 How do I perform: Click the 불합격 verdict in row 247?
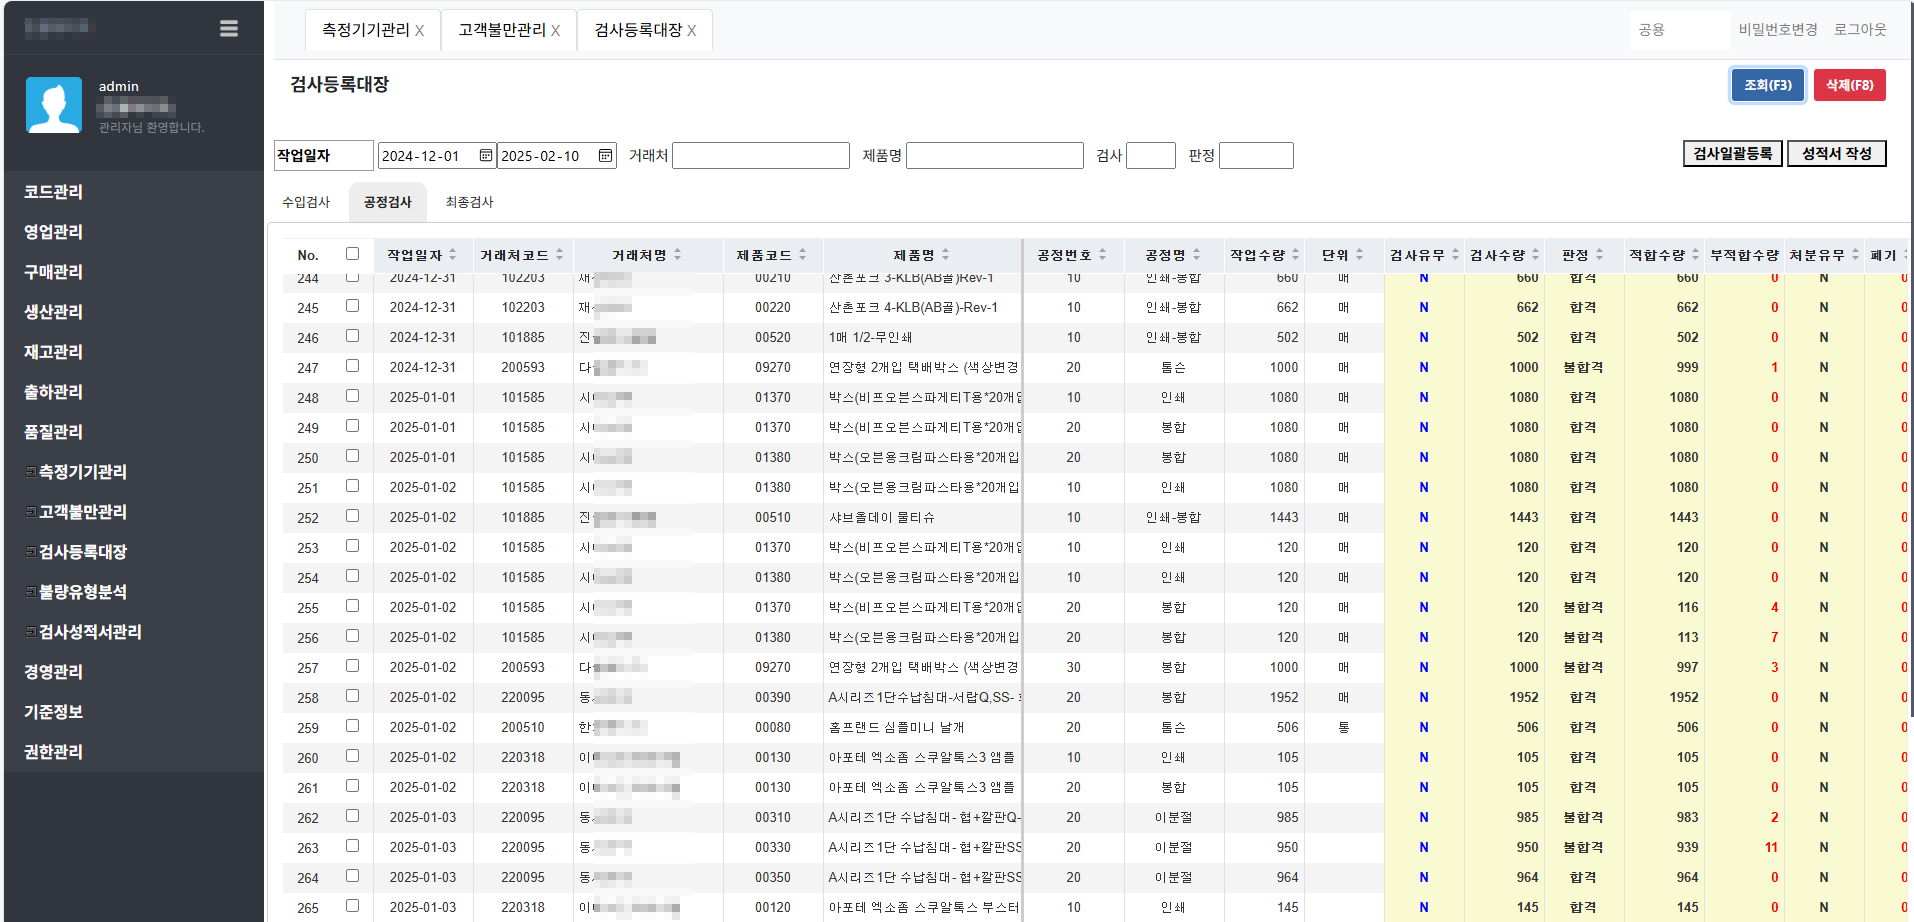click(1583, 367)
